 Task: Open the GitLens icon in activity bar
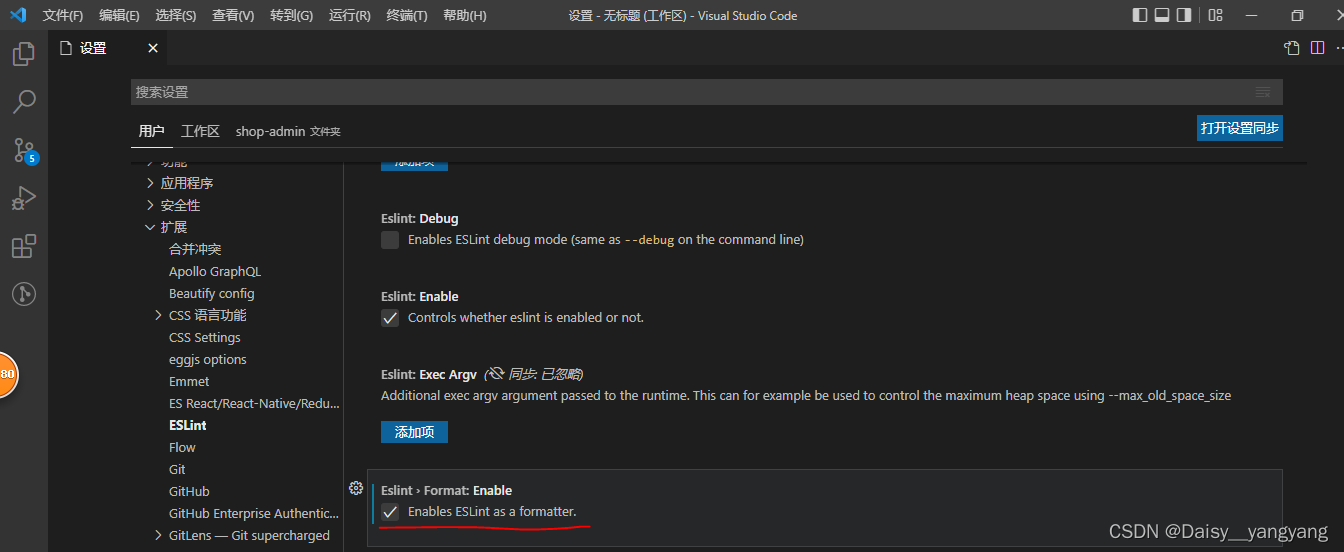[24, 294]
